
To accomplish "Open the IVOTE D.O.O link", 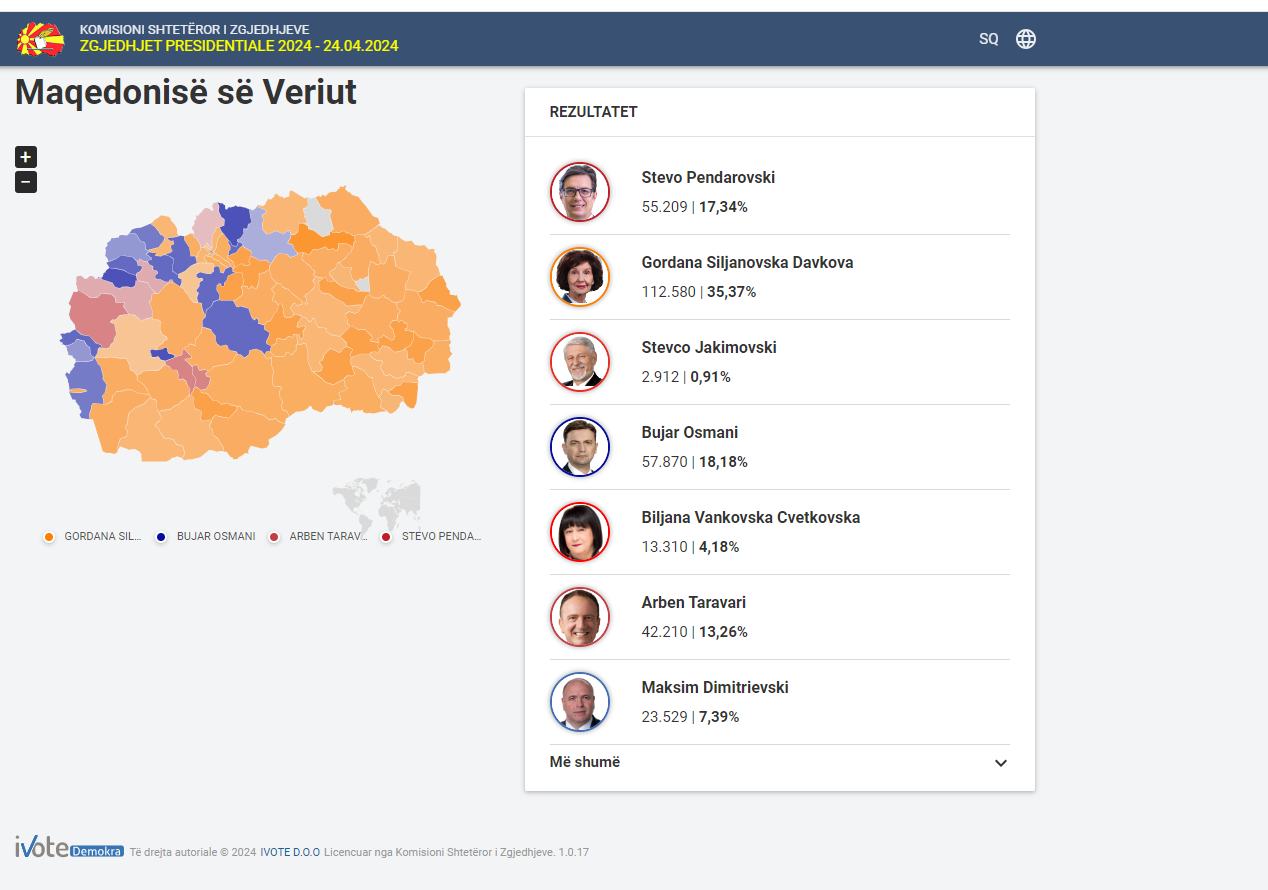I will coord(290,852).
